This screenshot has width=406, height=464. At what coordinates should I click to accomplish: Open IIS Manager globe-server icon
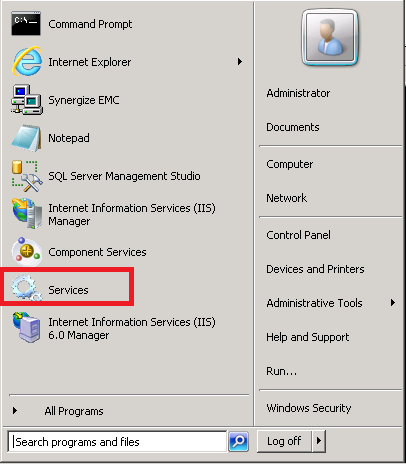[x=27, y=214]
